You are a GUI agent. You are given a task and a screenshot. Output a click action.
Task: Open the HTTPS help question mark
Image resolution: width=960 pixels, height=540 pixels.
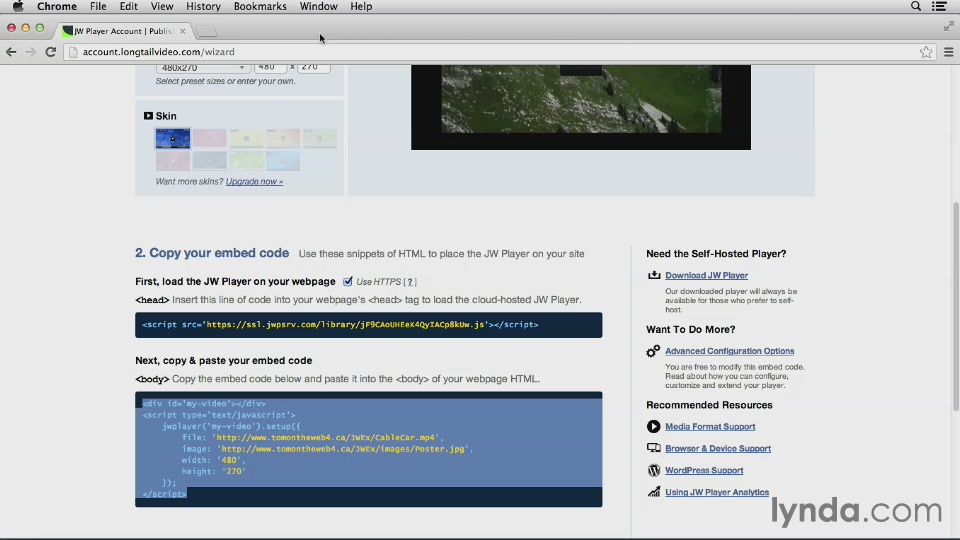[x=410, y=282]
